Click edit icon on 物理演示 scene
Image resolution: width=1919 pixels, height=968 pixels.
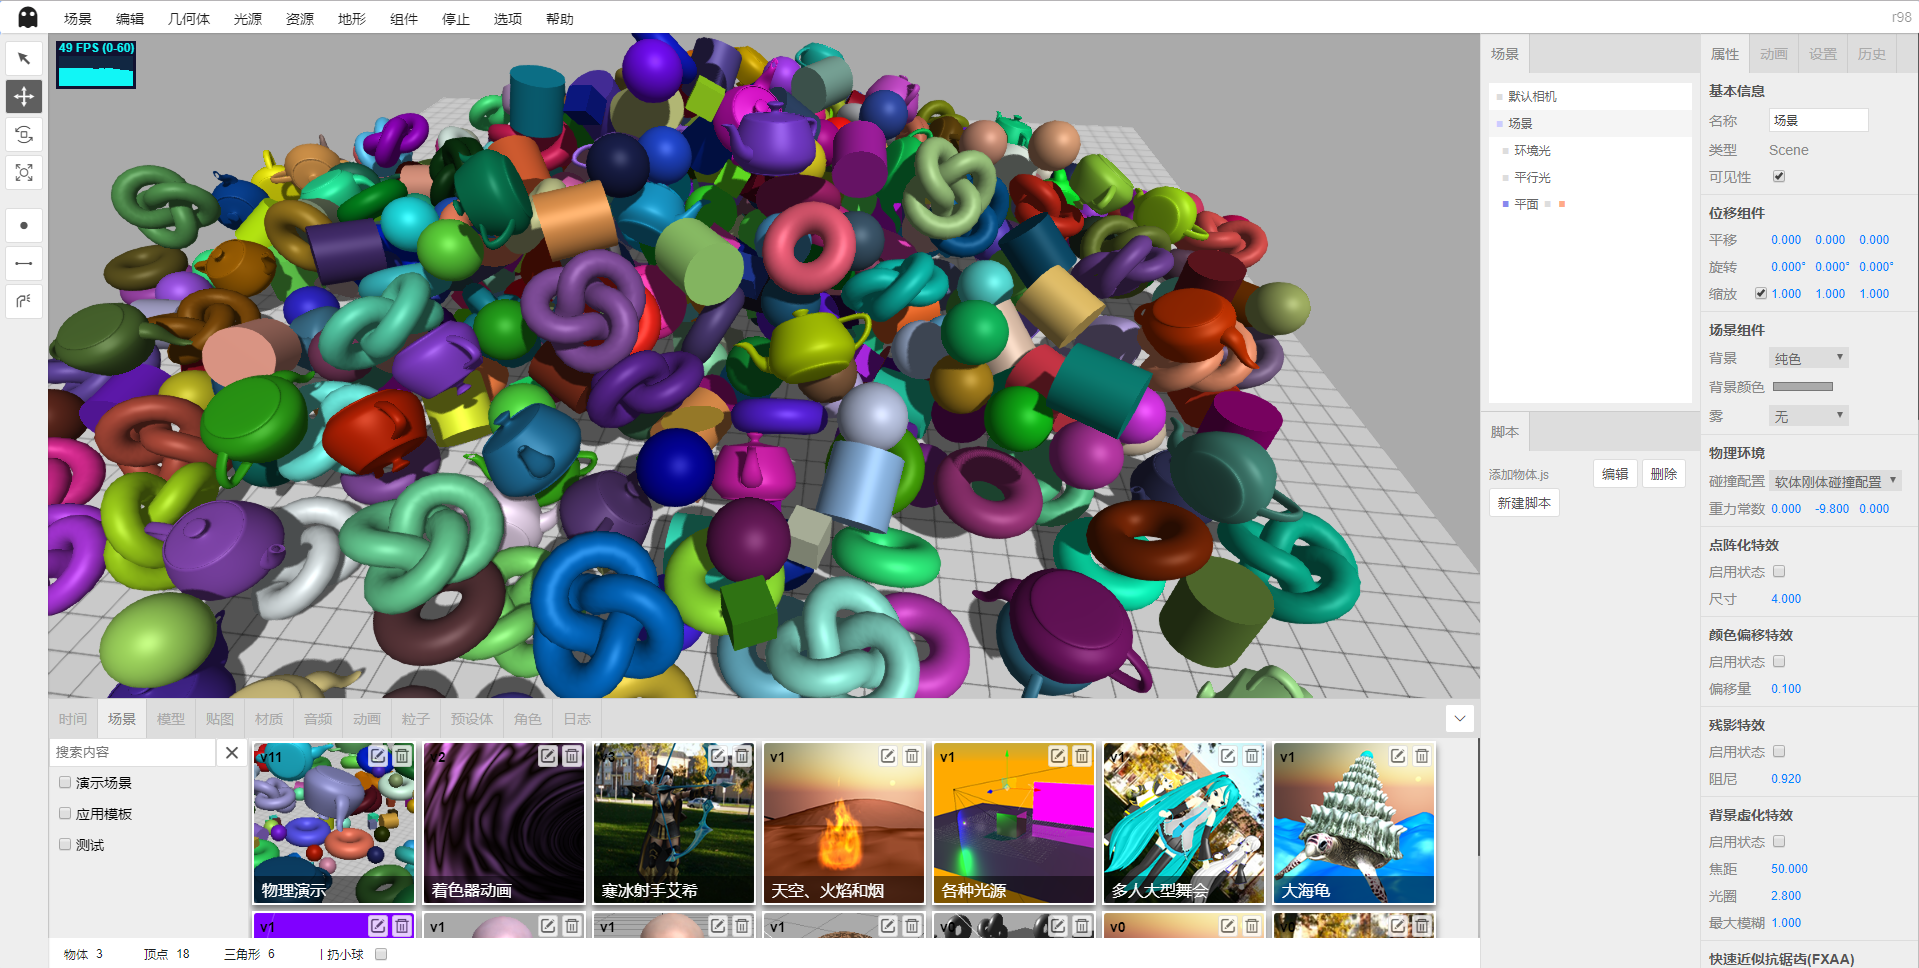[x=377, y=756]
